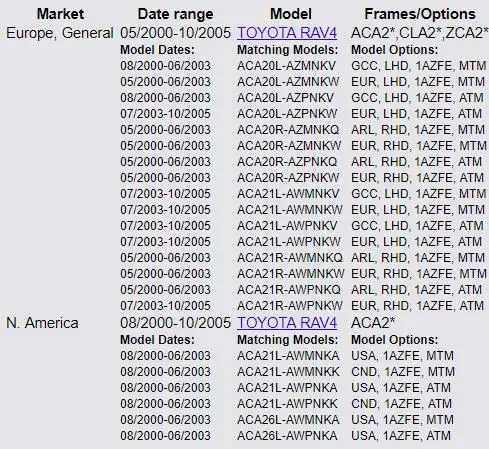Click the Europe, General market cell
Image resolution: width=489 pixels, height=449 pixels.
point(60,33)
